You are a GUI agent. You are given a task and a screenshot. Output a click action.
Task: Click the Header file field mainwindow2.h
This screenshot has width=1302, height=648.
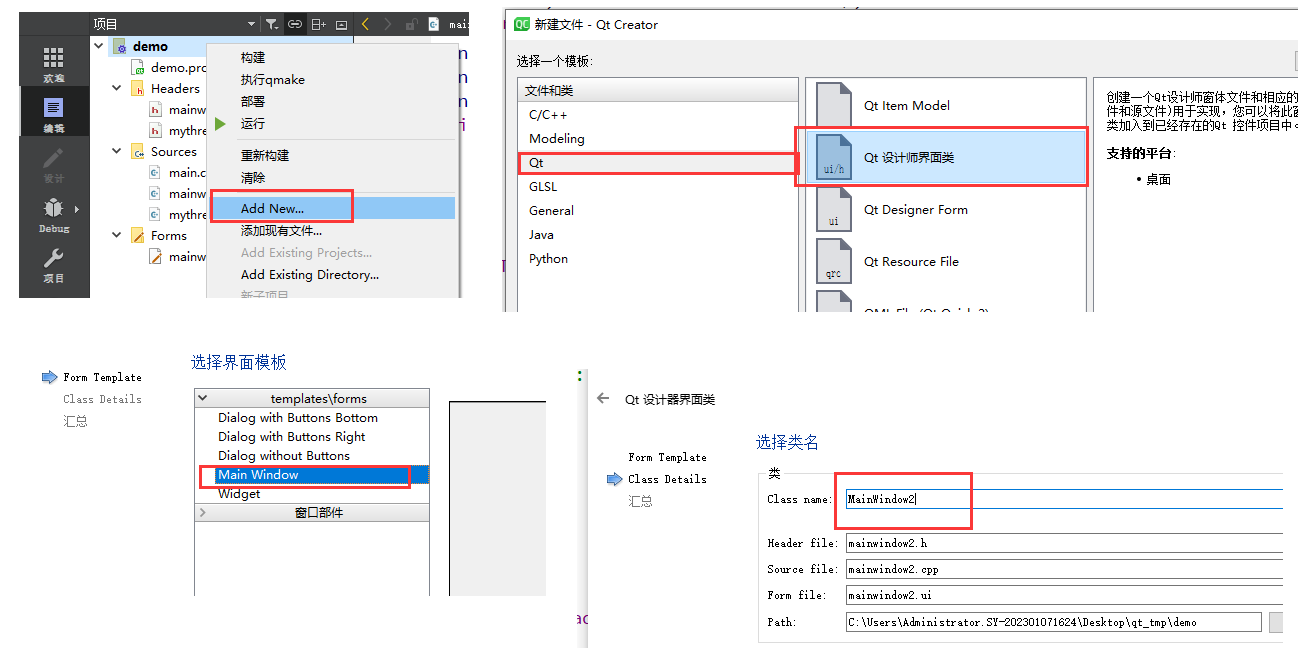coord(1063,544)
